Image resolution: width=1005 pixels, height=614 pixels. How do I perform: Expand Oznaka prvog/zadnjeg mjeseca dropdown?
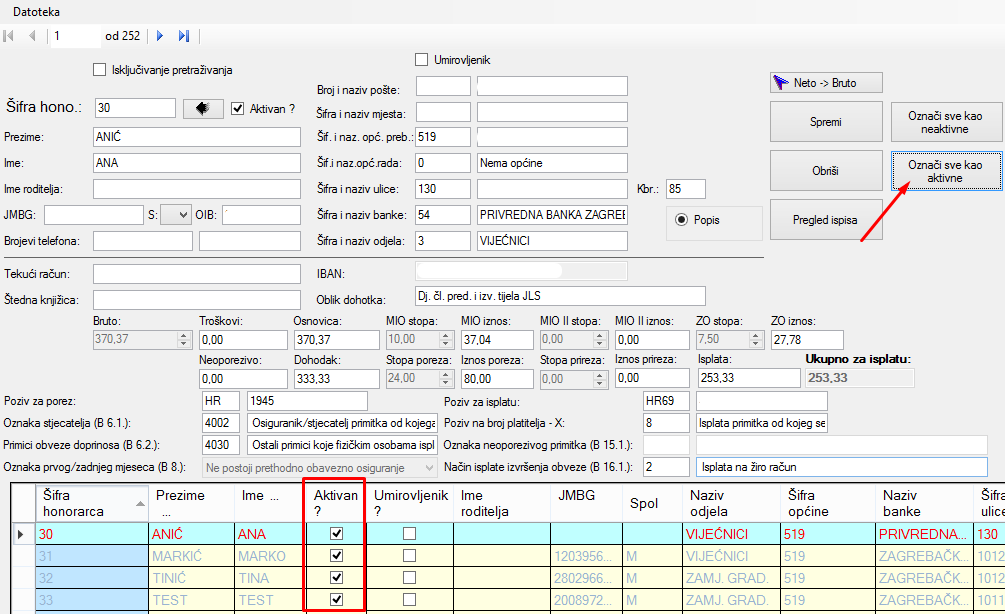tap(429, 468)
